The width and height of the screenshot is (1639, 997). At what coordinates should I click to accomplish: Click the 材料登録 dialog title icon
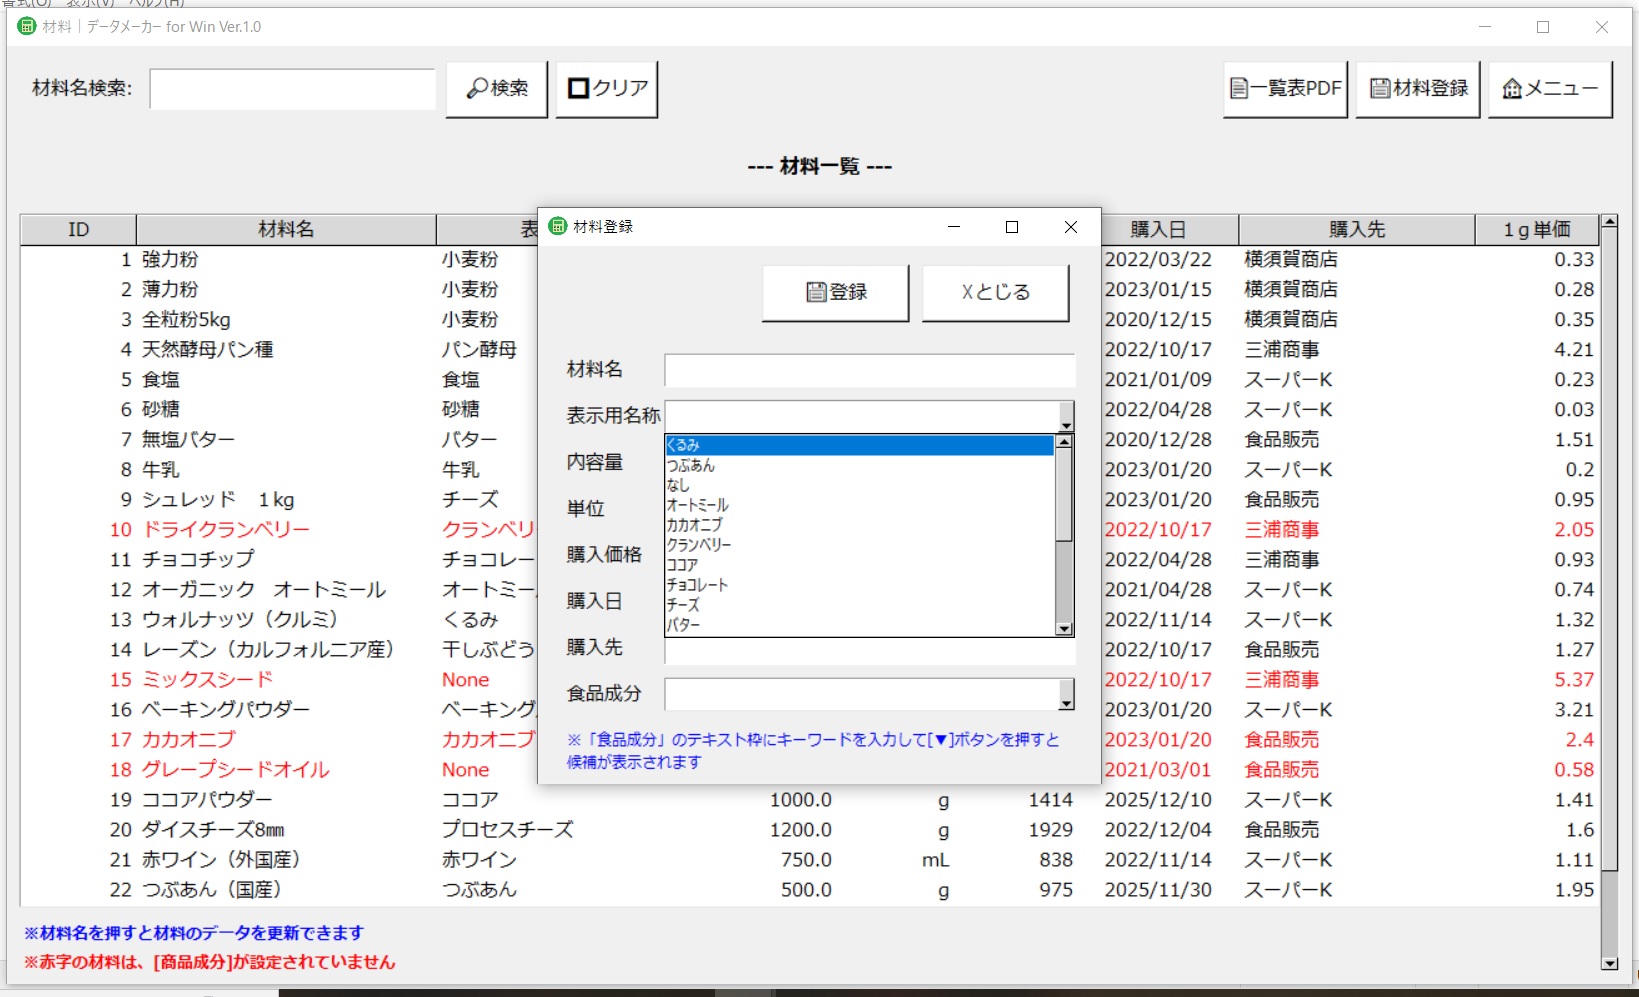click(558, 226)
